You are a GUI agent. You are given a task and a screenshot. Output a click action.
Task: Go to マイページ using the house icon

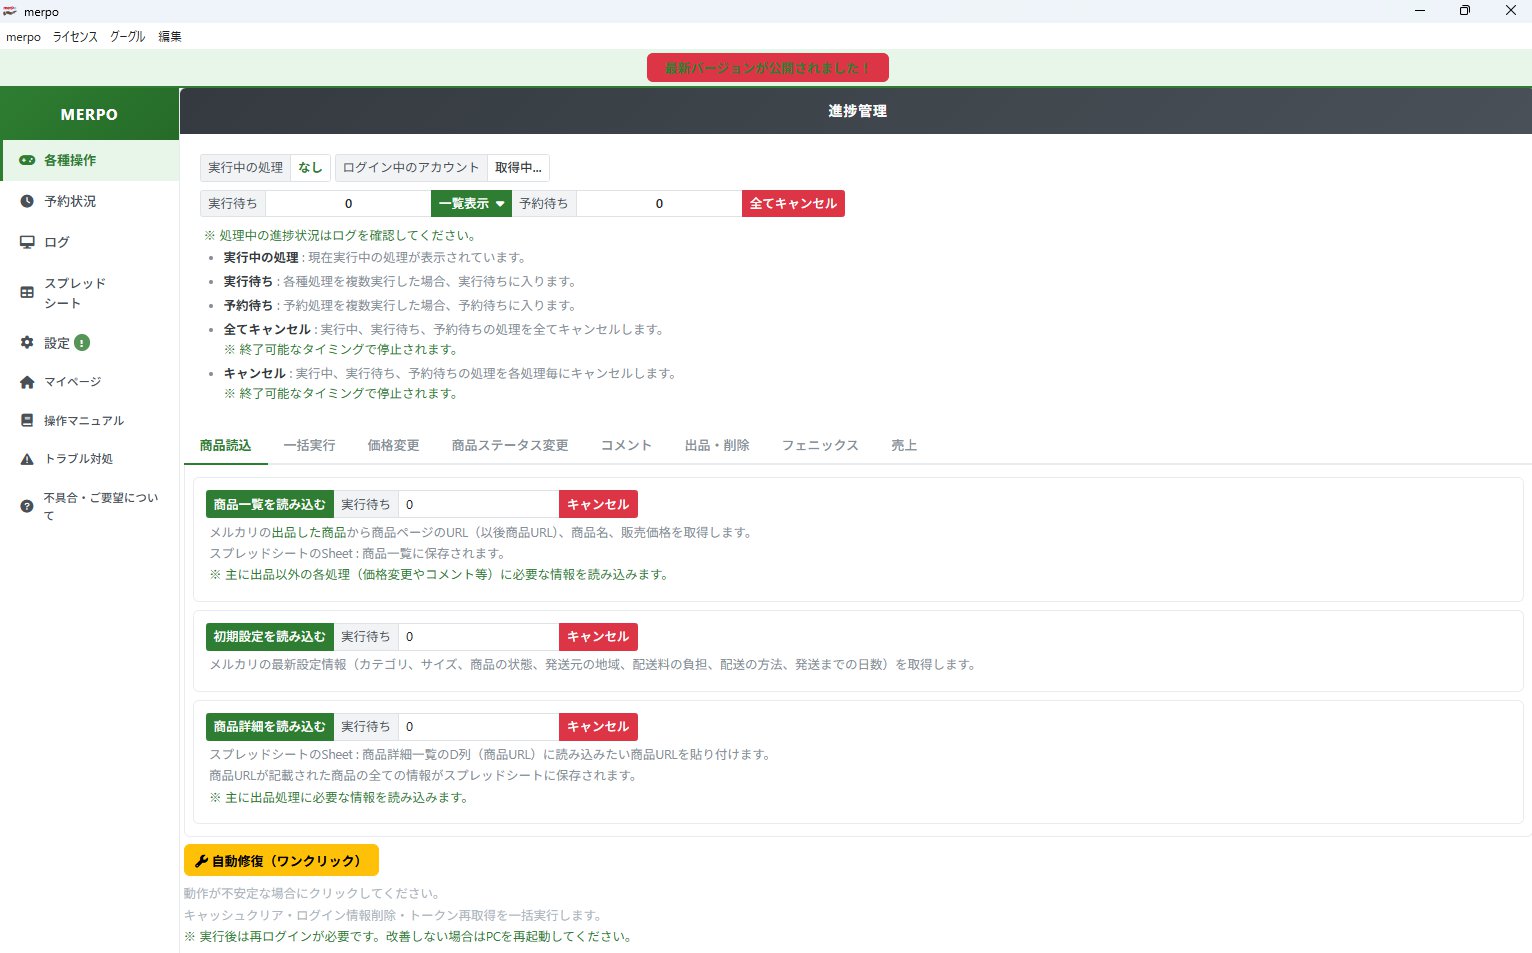(27, 382)
